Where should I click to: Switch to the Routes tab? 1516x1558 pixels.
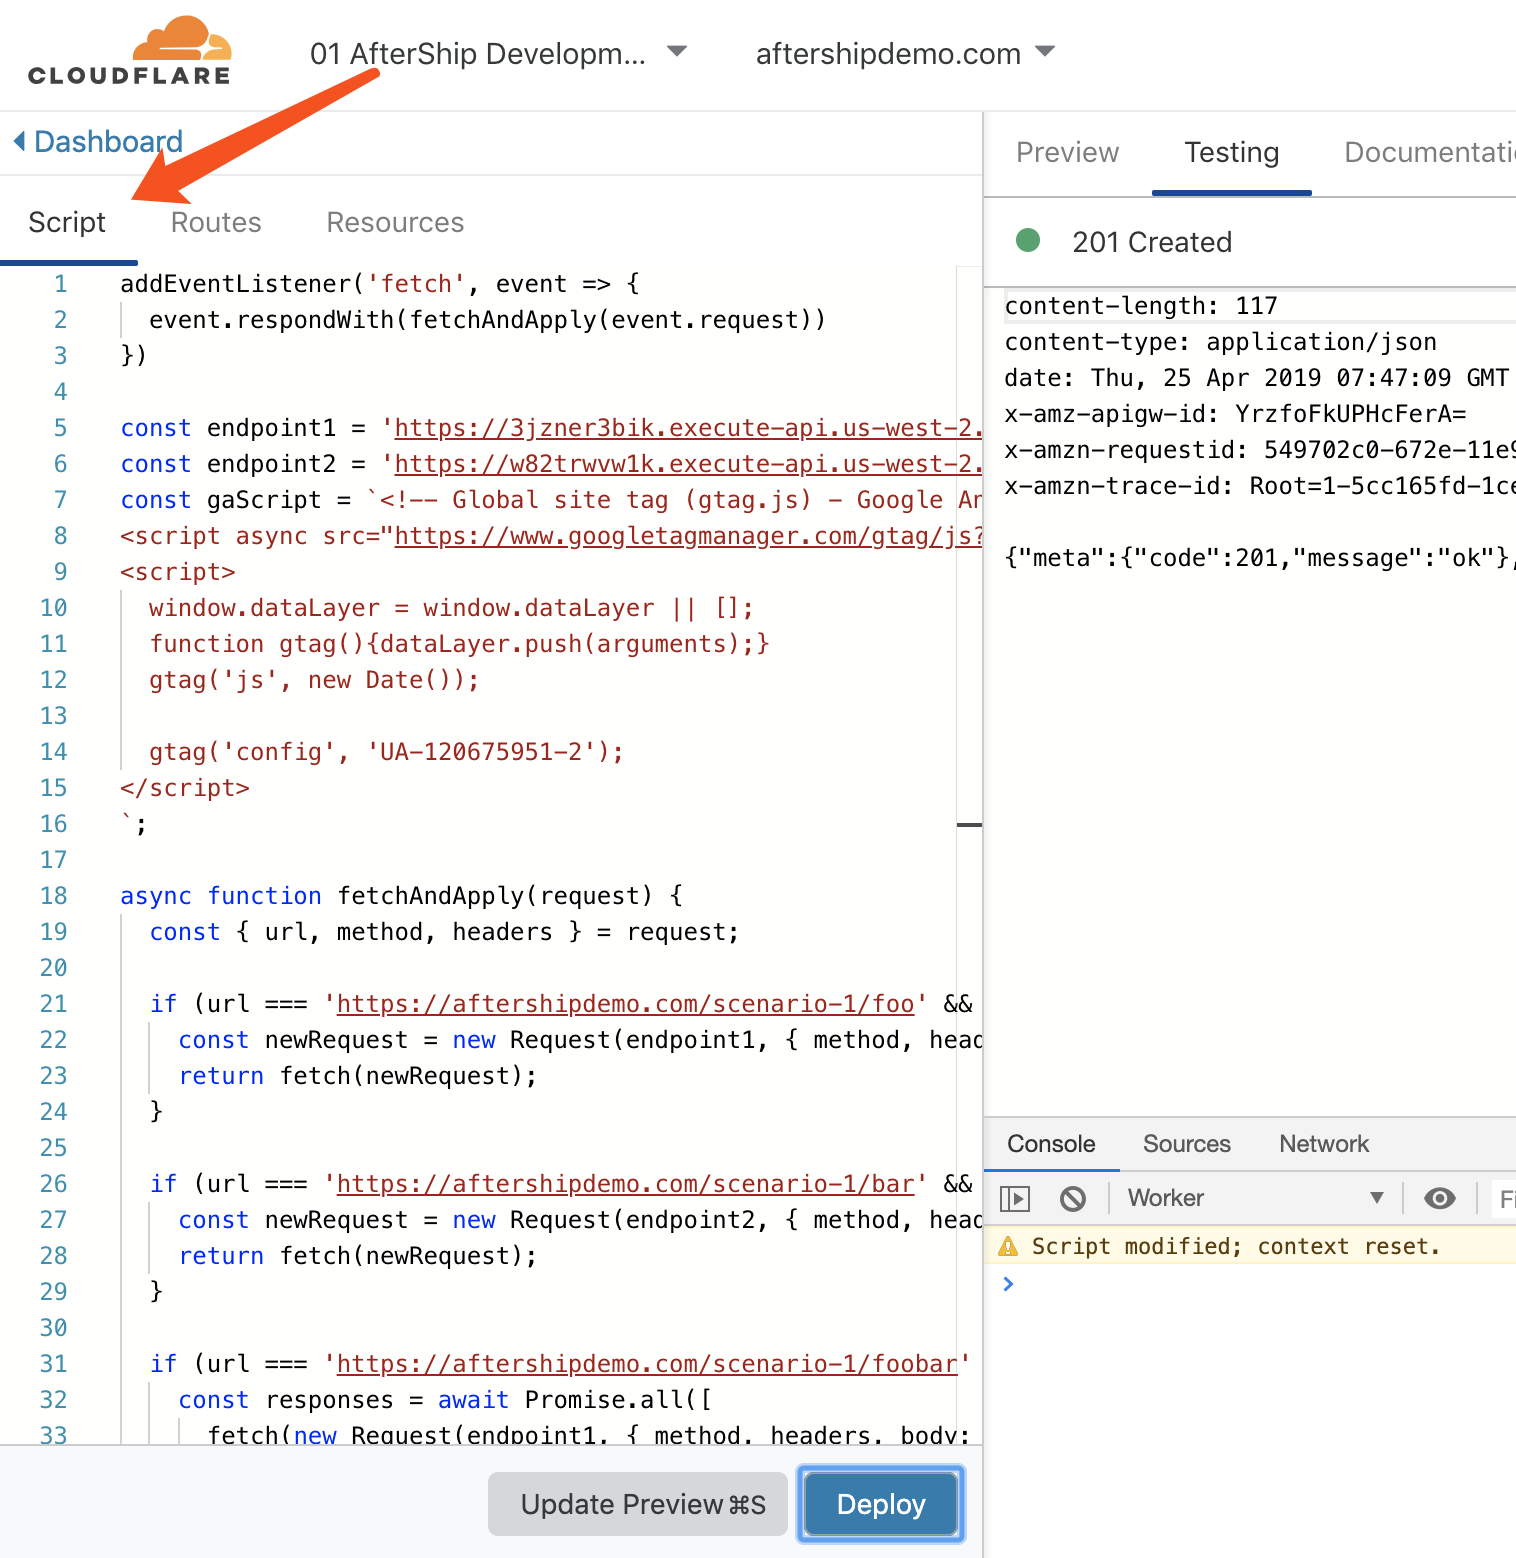(216, 222)
